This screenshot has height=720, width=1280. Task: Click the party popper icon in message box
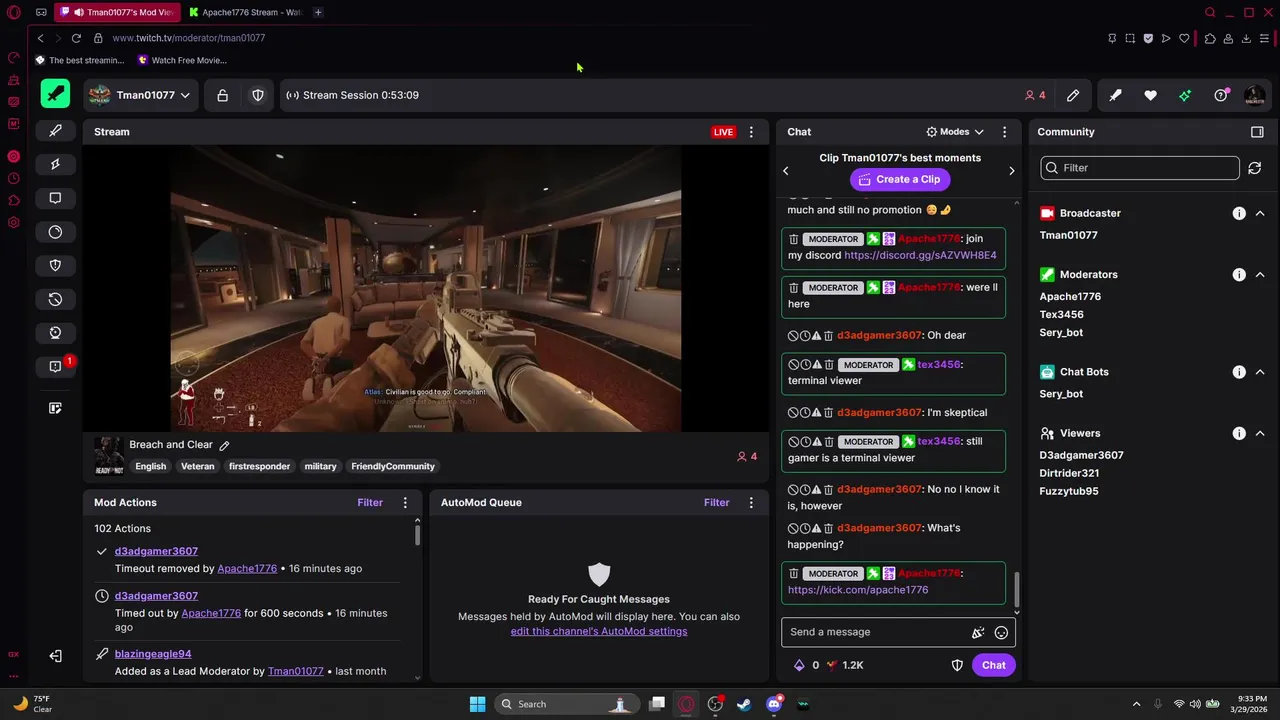coord(978,632)
